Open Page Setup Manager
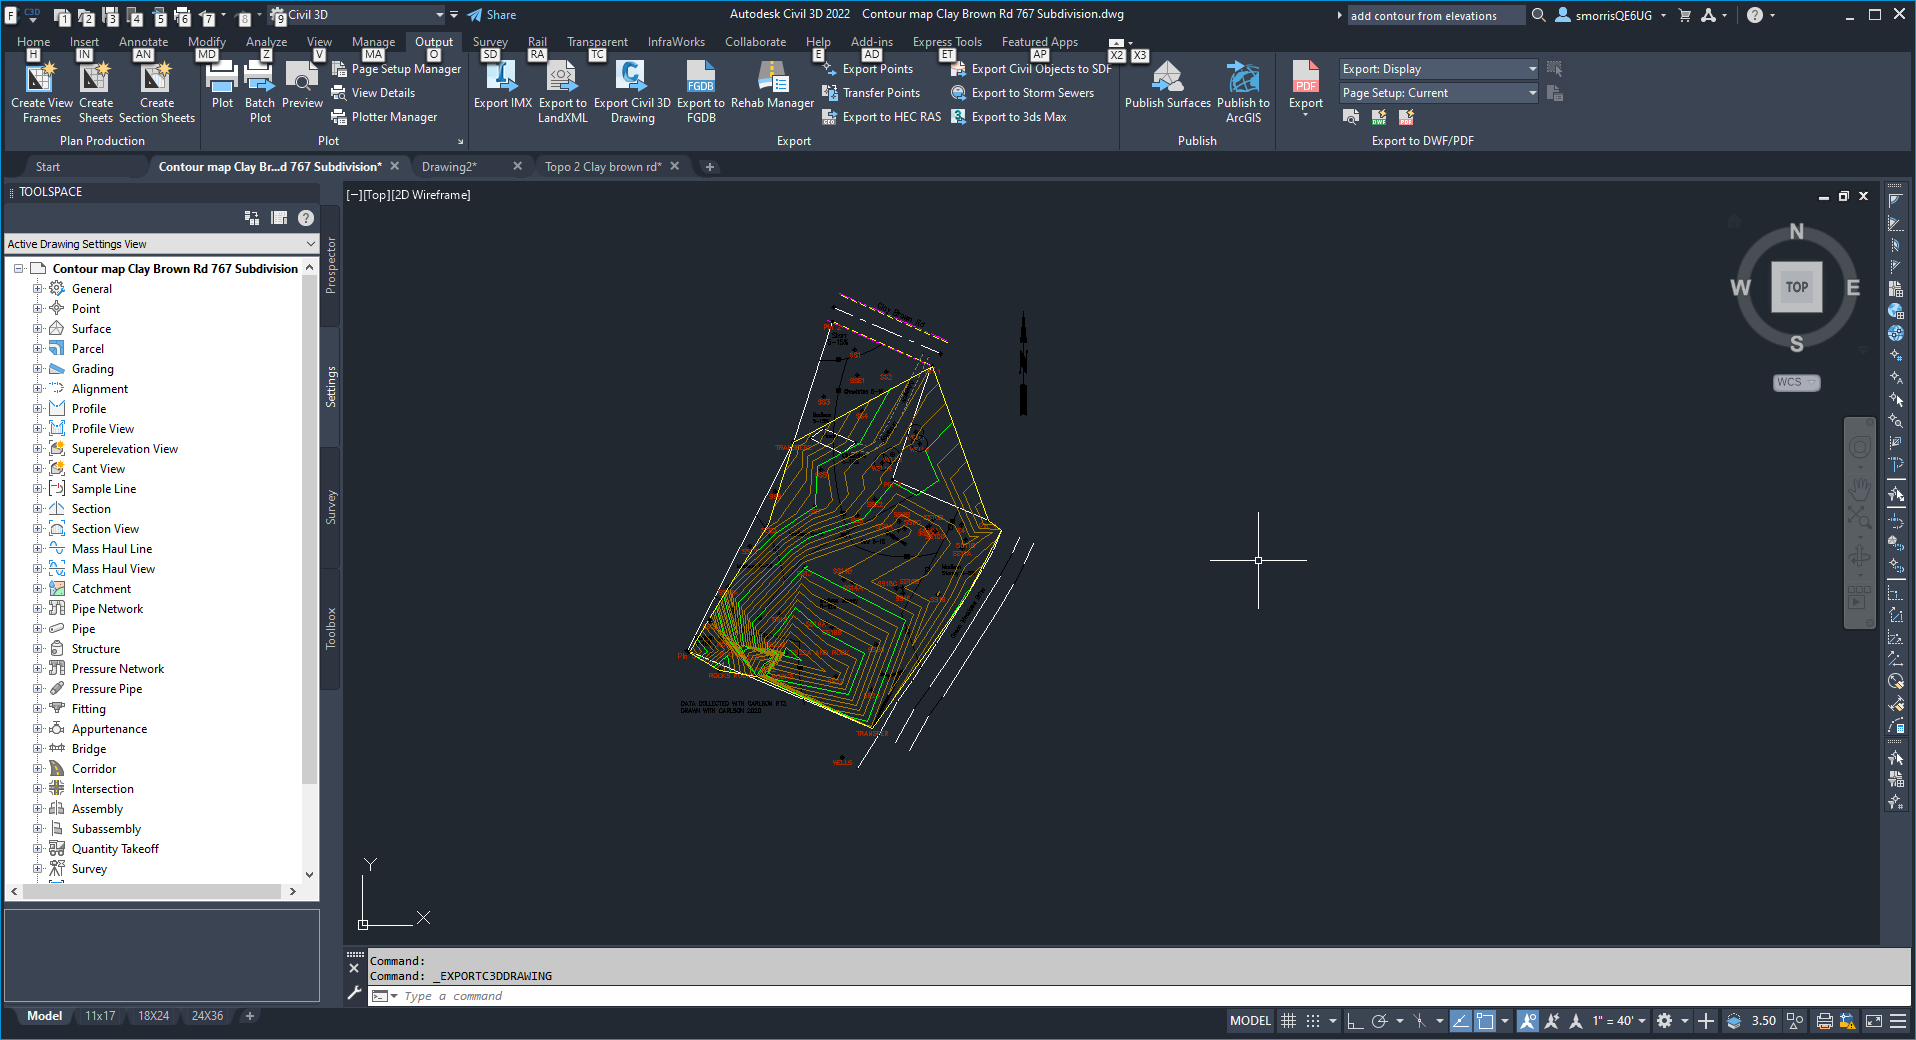Image resolution: width=1916 pixels, height=1040 pixels. point(396,69)
